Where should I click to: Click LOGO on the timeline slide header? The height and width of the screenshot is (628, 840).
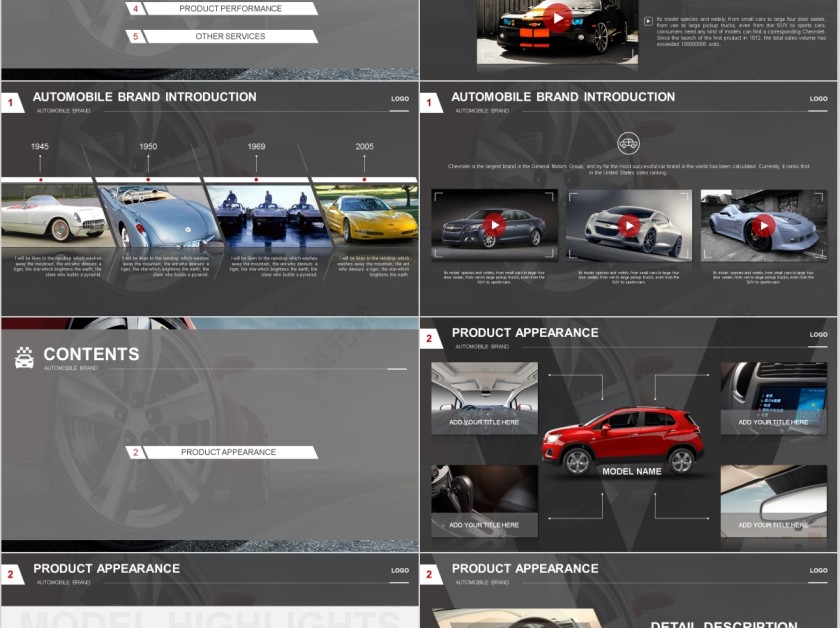400,99
